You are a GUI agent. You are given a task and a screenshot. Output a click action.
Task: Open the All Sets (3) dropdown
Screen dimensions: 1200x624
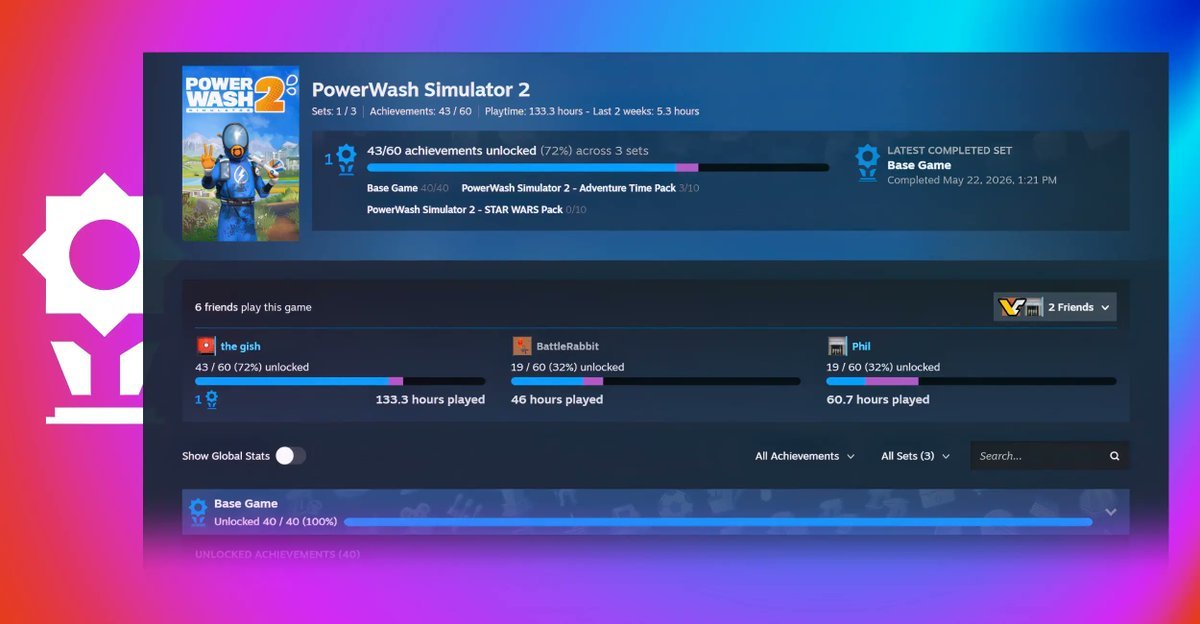click(x=915, y=456)
